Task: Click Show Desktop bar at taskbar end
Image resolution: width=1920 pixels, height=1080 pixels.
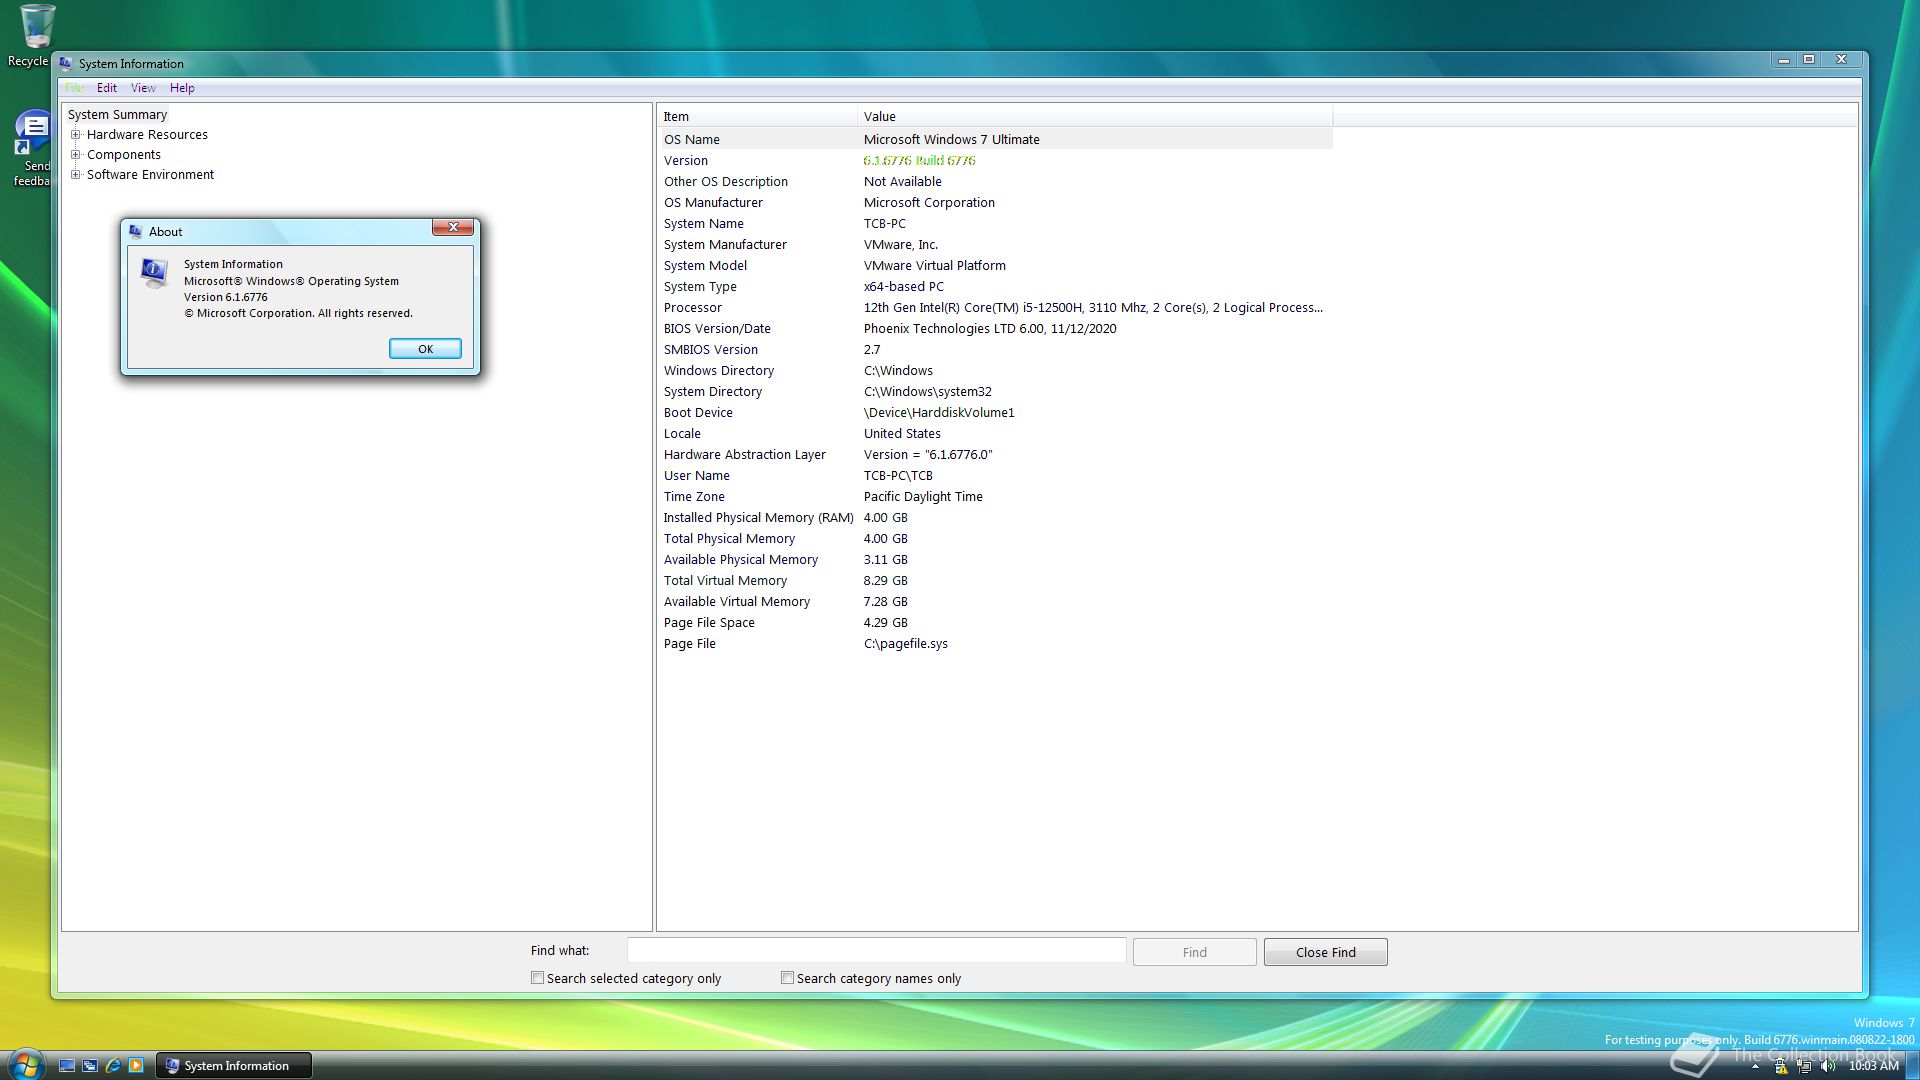Action: pyautogui.click(x=1912, y=1066)
